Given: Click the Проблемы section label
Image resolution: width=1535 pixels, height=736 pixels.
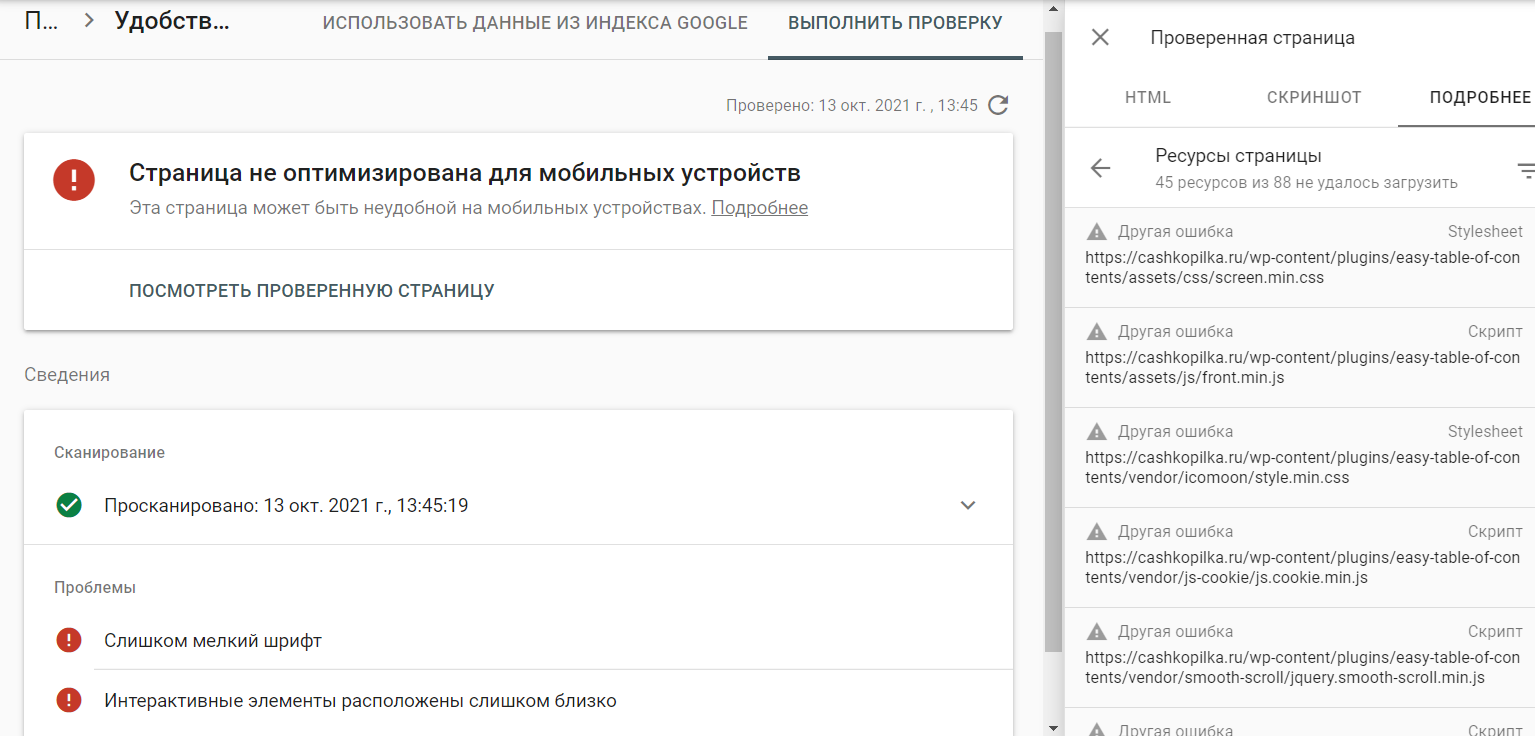Looking at the screenshot, I should pyautogui.click(x=95, y=588).
